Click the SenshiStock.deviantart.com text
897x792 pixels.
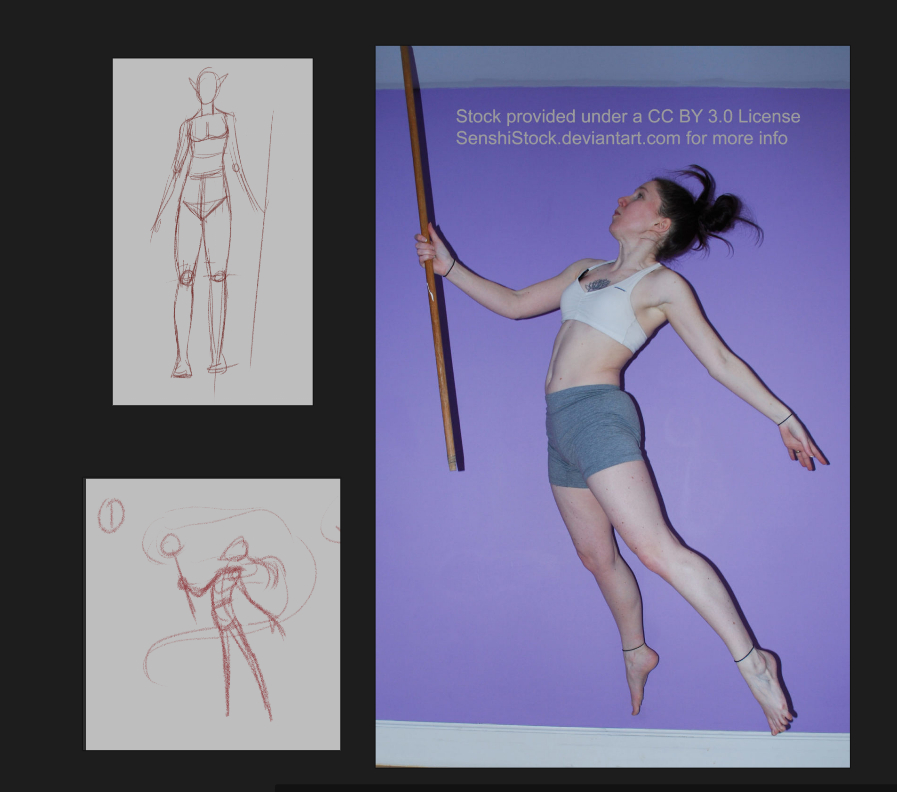[621, 138]
